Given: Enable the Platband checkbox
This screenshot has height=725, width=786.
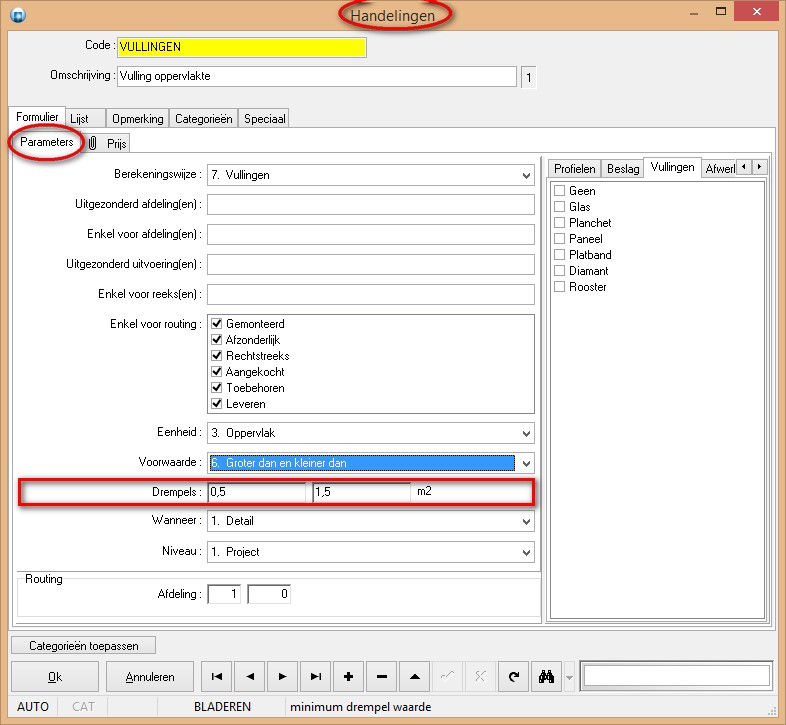Looking at the screenshot, I should tap(559, 255).
